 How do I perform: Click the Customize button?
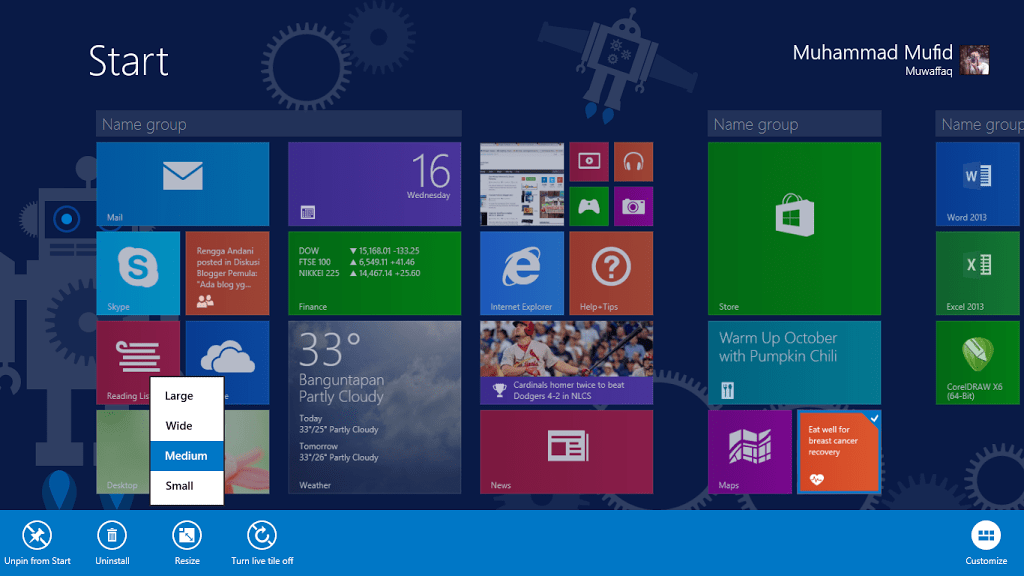[x=986, y=543]
